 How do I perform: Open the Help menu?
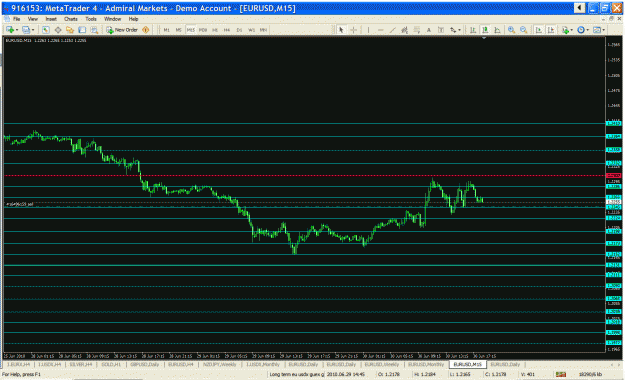coord(133,19)
